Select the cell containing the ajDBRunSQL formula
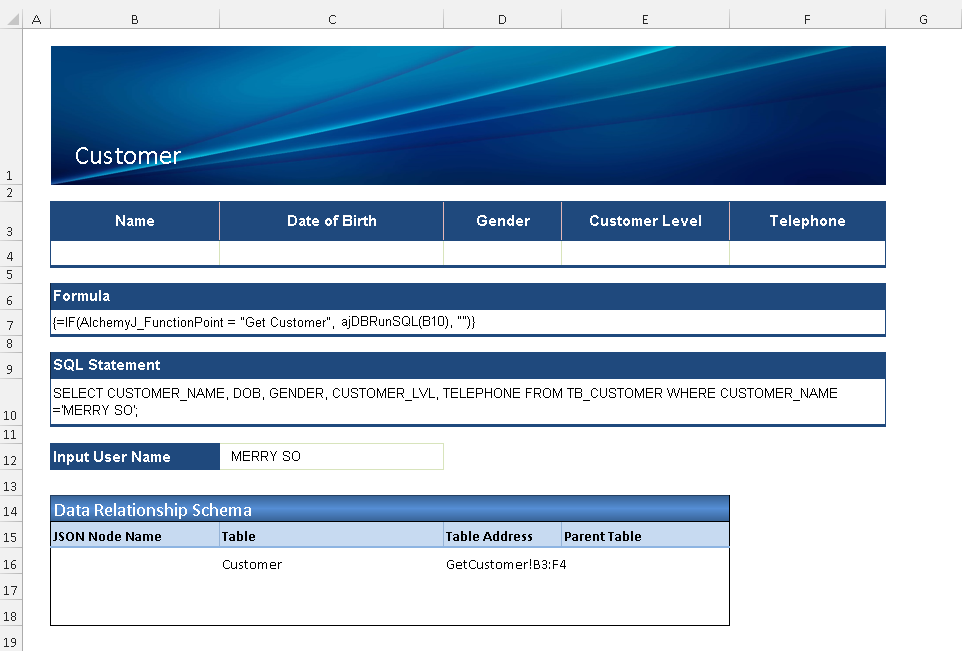This screenshot has height=651, width=962. click(467, 322)
